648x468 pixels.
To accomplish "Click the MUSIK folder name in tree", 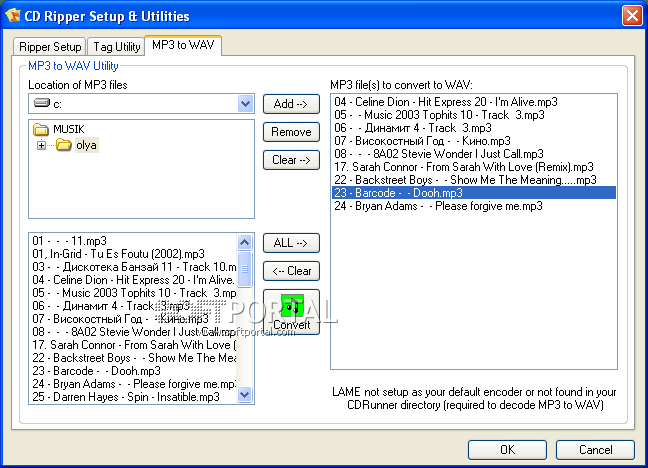I will (69, 129).
